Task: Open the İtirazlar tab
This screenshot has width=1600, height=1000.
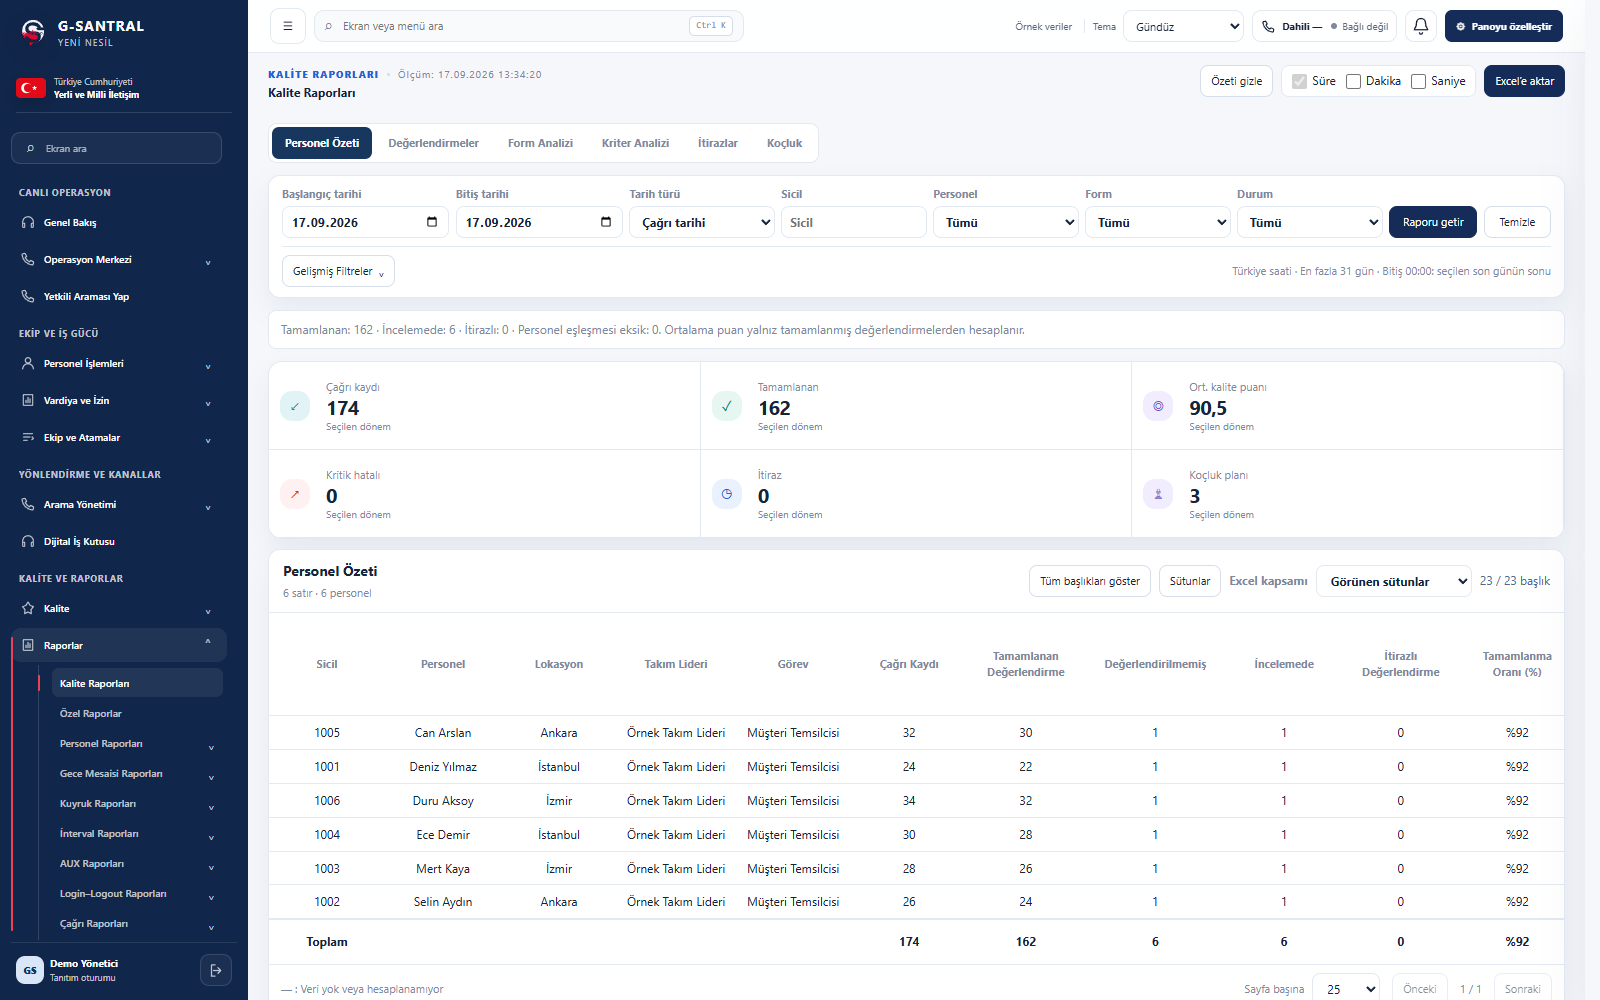Action: [718, 143]
